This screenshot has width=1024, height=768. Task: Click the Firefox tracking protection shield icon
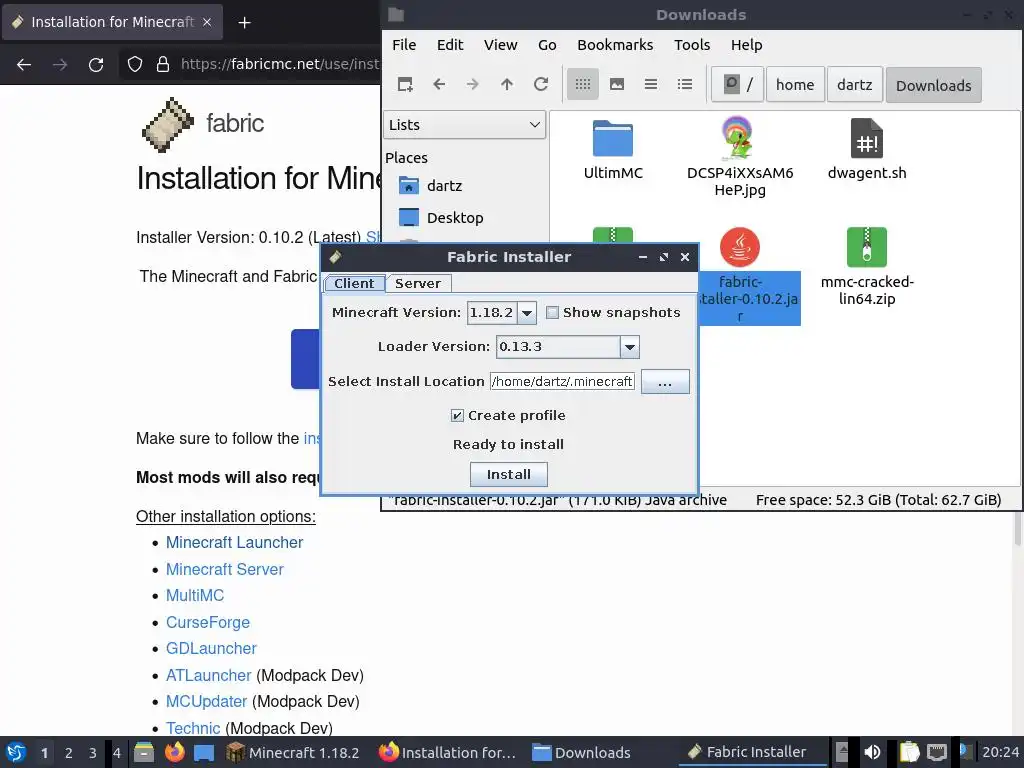135,64
